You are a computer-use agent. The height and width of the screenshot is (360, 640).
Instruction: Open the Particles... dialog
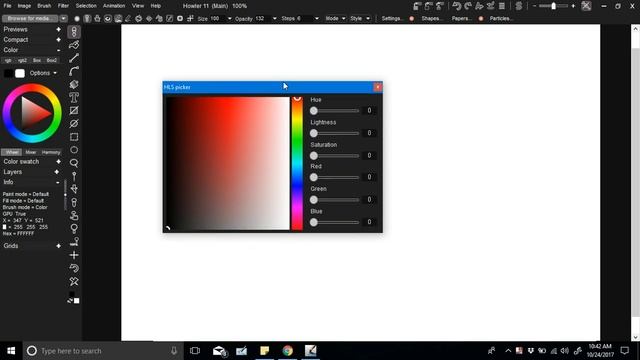(x=502, y=18)
